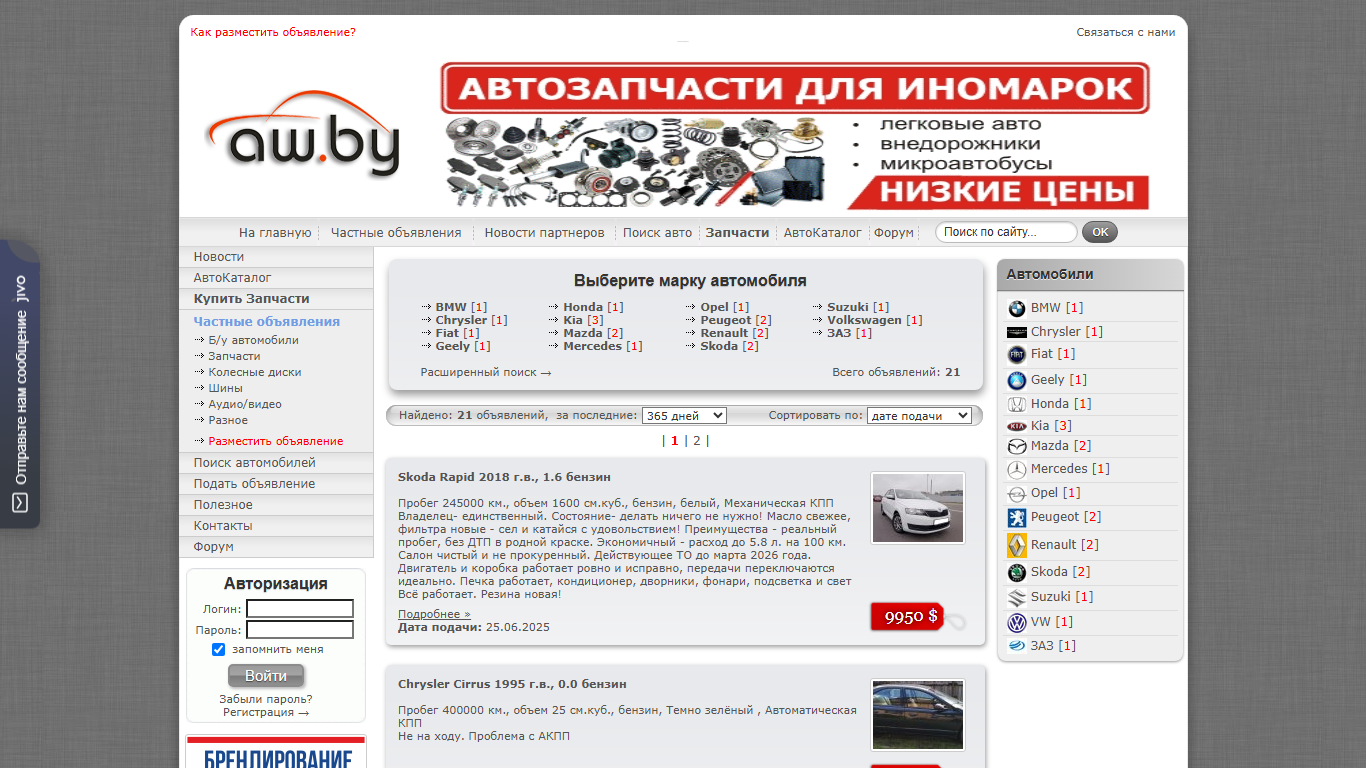
Task: Click the 'Войти' login button
Action: coord(266,676)
